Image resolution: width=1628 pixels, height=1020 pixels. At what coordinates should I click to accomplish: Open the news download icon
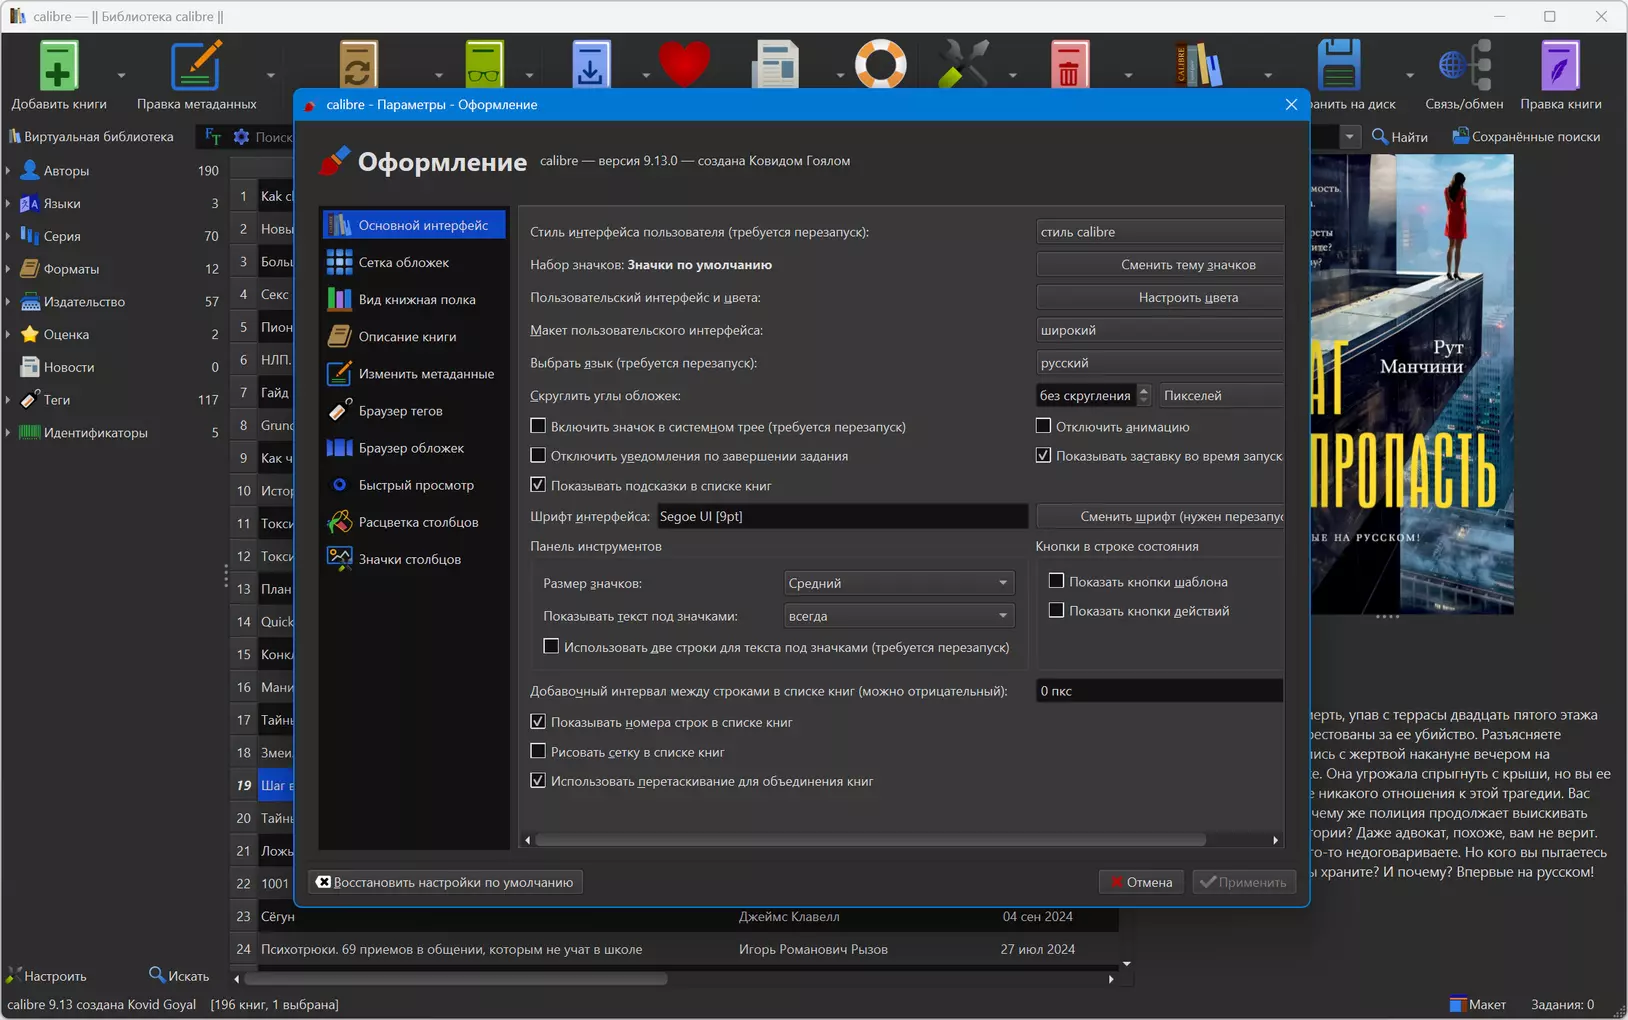[776, 65]
